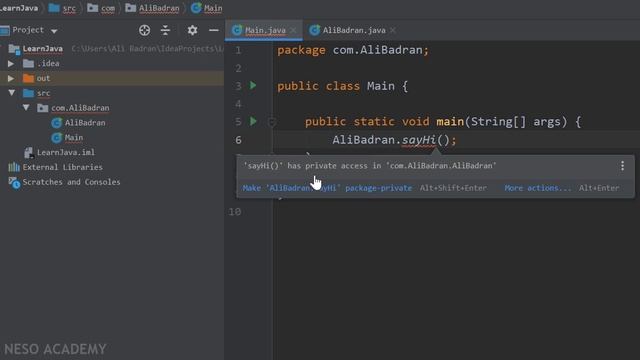Image resolution: width=640 pixels, height=360 pixels.
Task: Click com breadcrumb in navigation bar
Action: 108,8
